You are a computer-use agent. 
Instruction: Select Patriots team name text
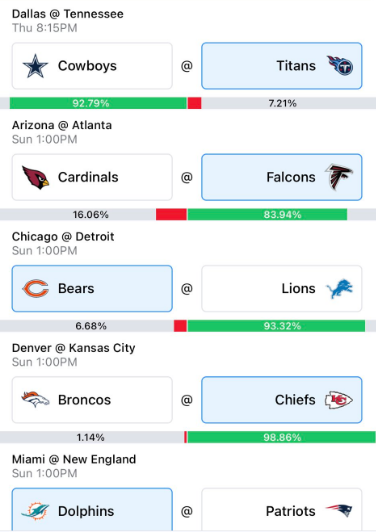coord(290,511)
